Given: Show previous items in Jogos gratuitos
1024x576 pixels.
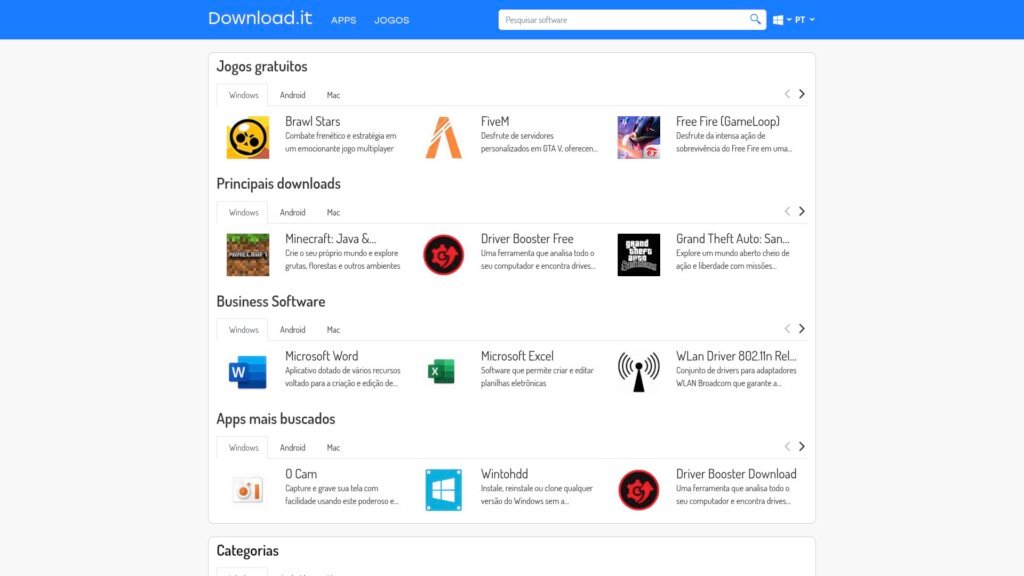Looking at the screenshot, I should pos(787,94).
